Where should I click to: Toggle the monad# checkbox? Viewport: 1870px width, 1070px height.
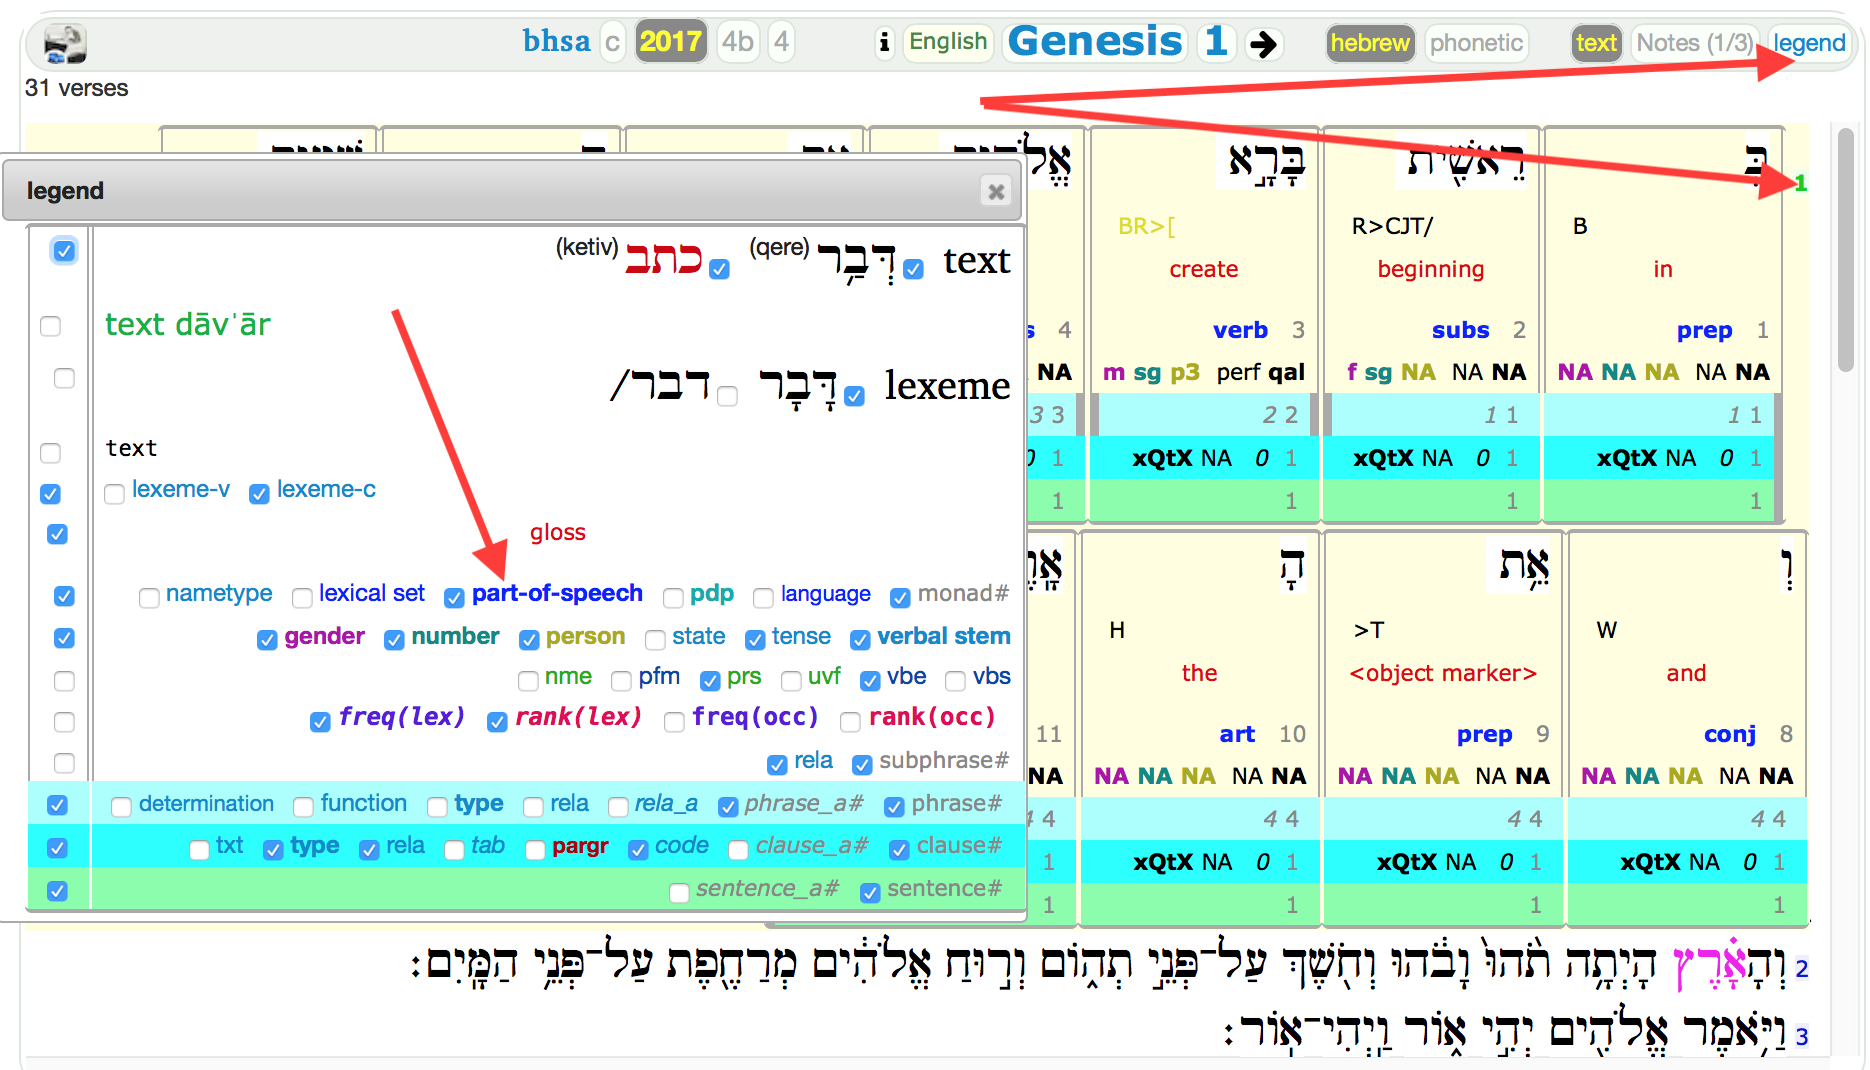coord(900,598)
